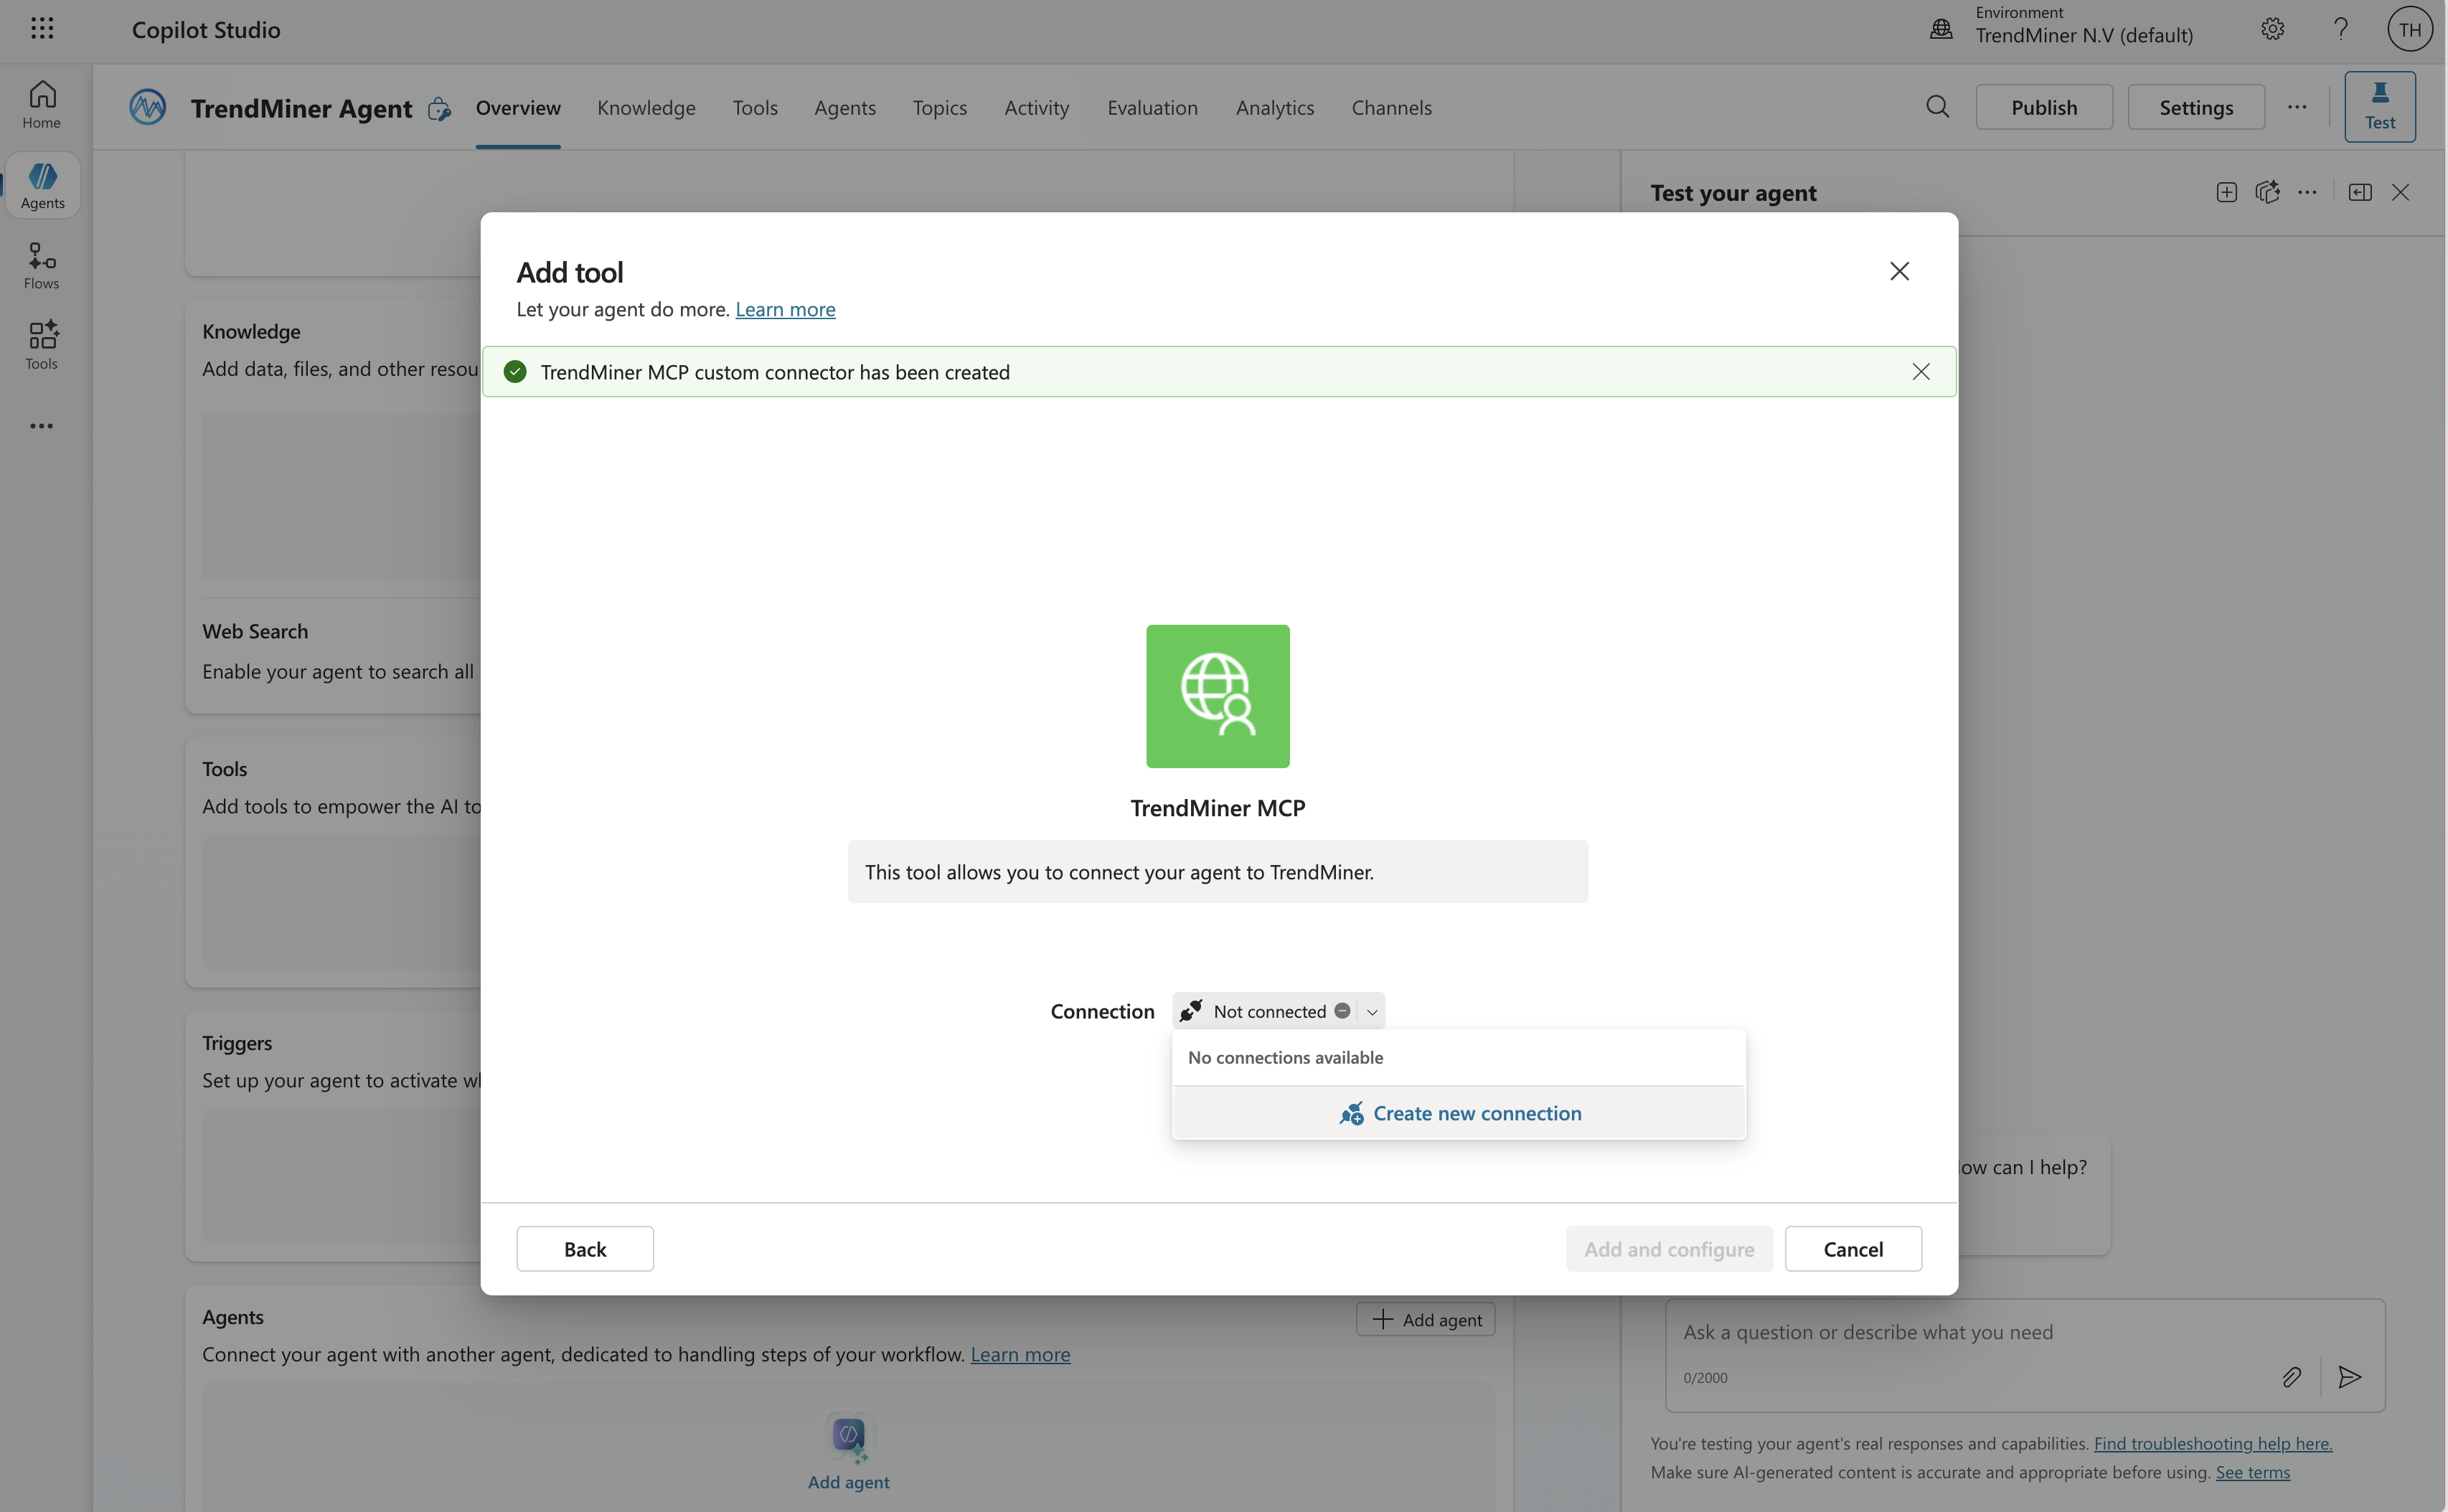
Task: Click the Test agent button
Action: coord(2380,106)
